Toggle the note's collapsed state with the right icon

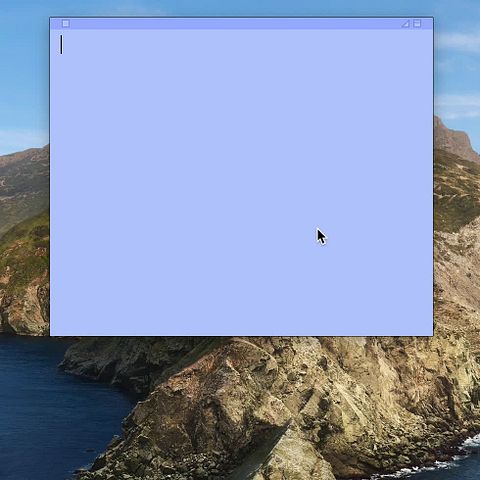tap(417, 23)
